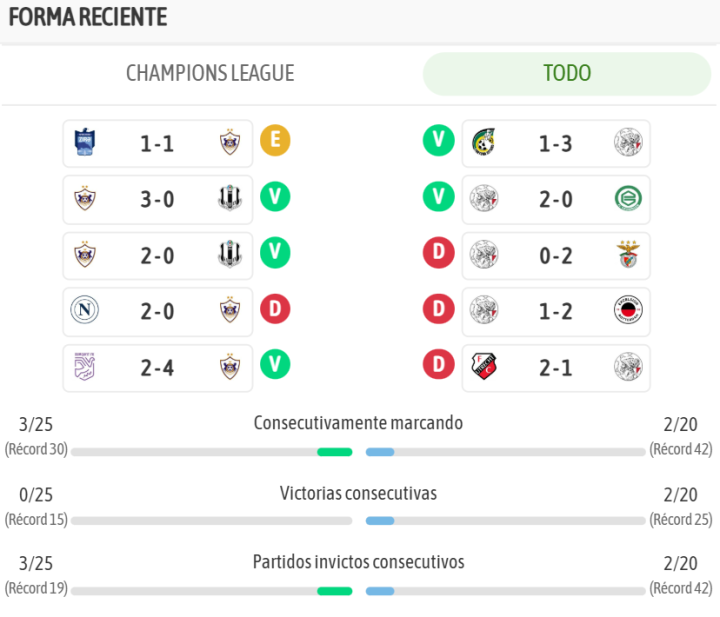Image resolution: width=720 pixels, height=617 pixels.
Task: Click the Groningen crest in 2-0 match
Action: 628,199
